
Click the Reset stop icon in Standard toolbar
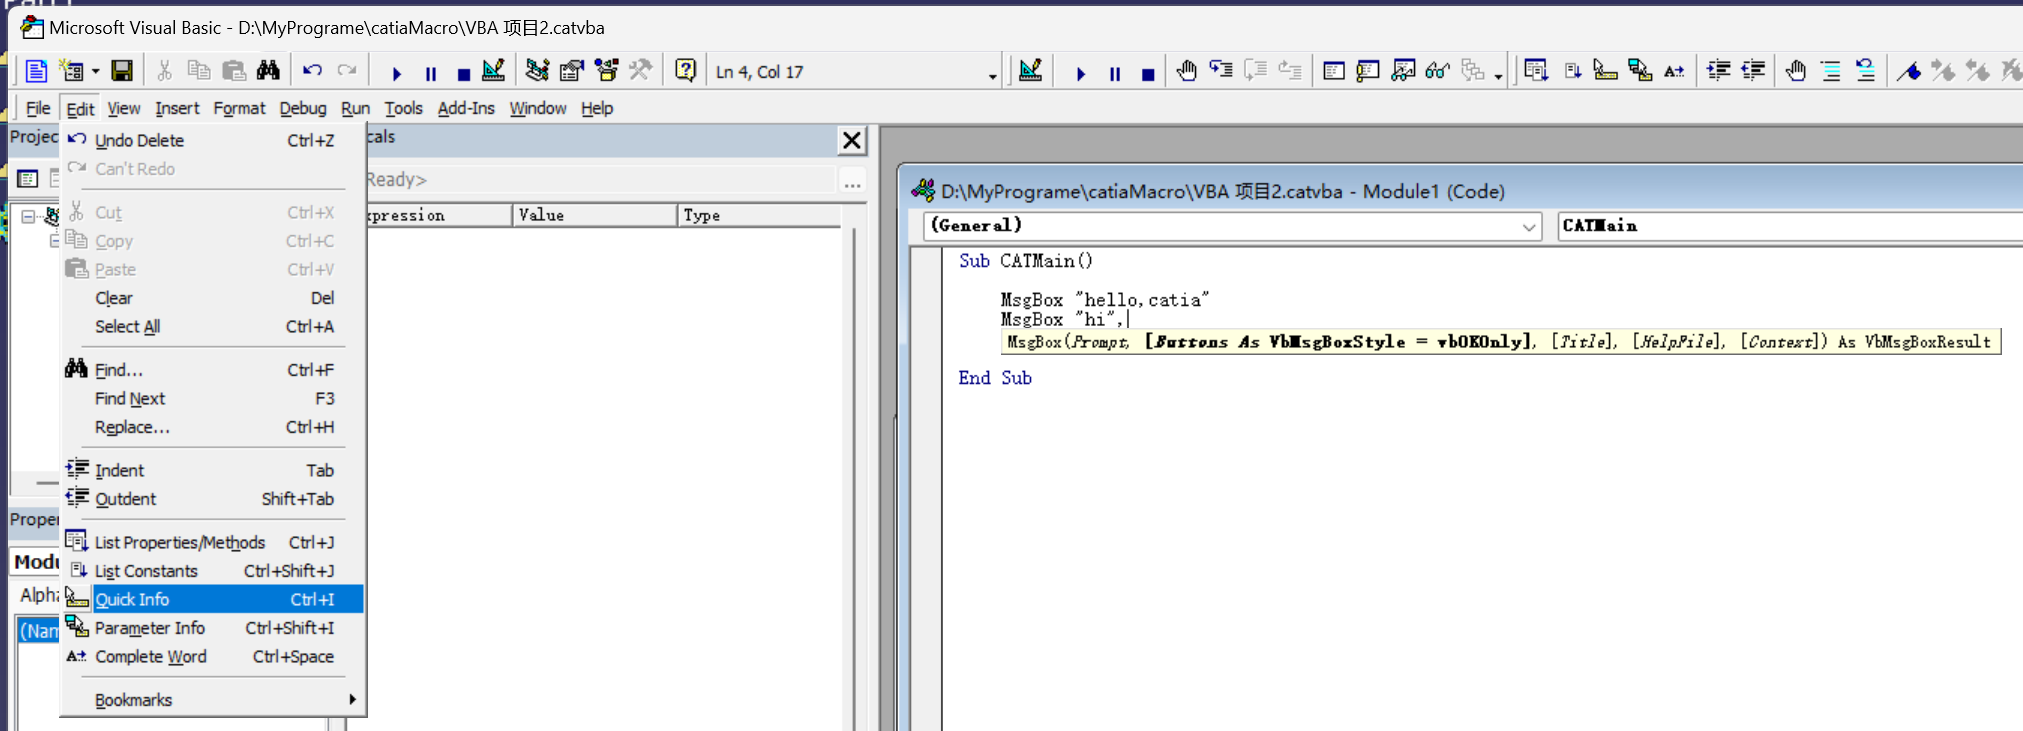click(x=463, y=73)
